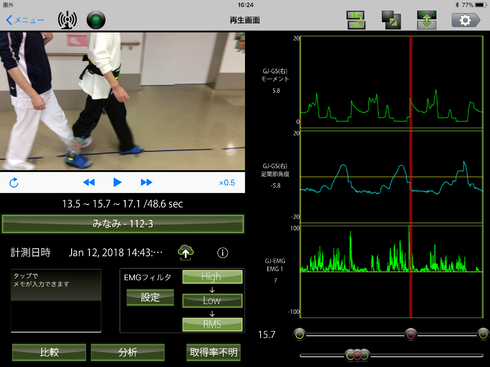Toggle the High EMG filter

pos(212,277)
